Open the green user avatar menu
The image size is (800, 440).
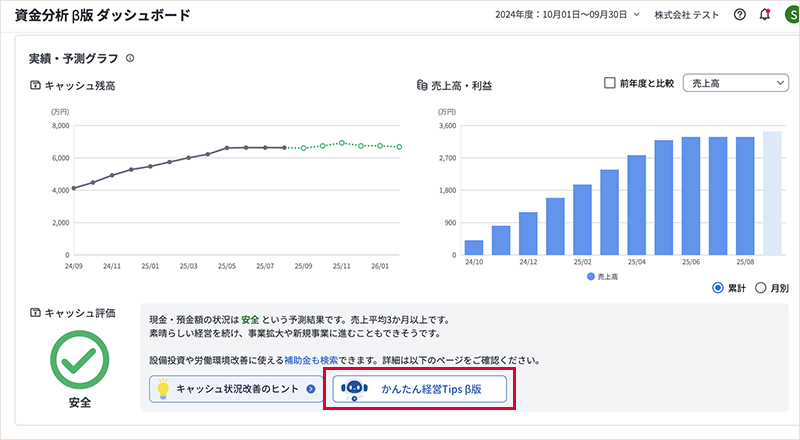(789, 16)
